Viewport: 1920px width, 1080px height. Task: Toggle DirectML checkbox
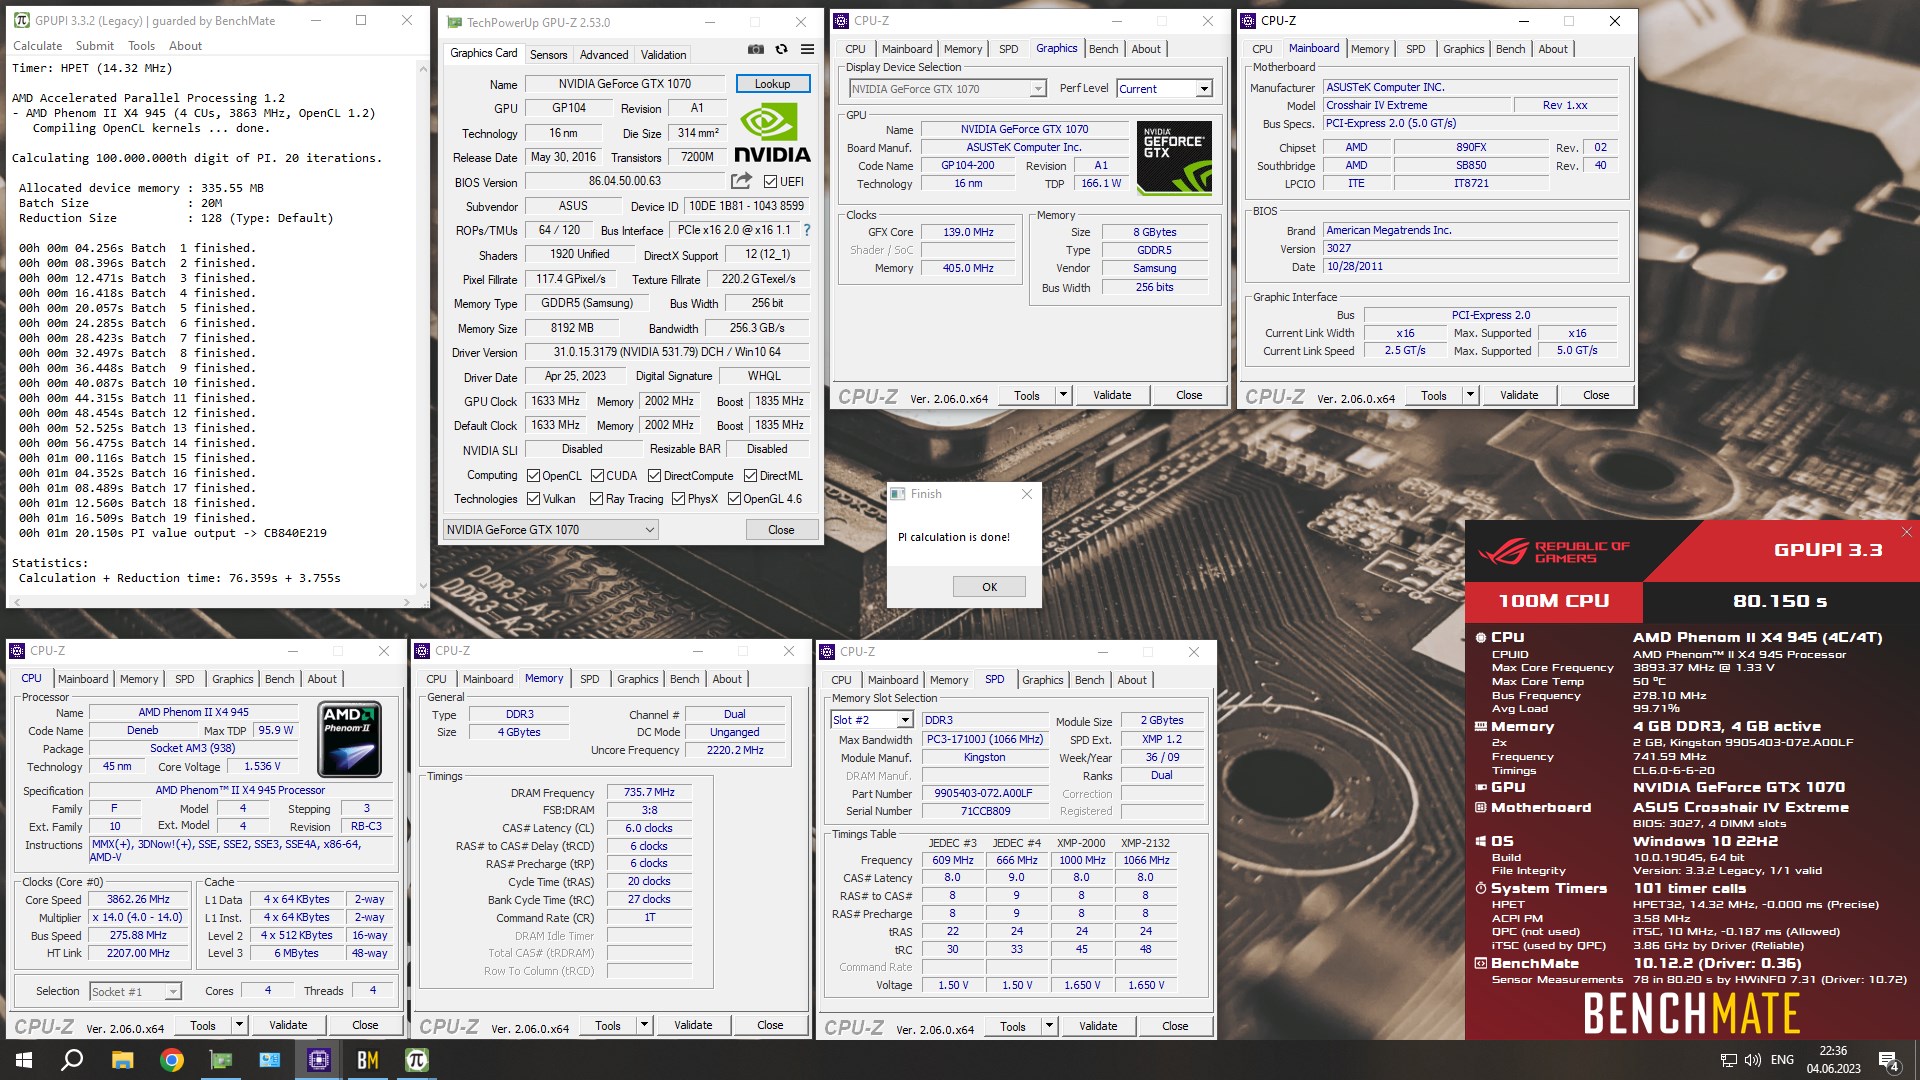750,476
